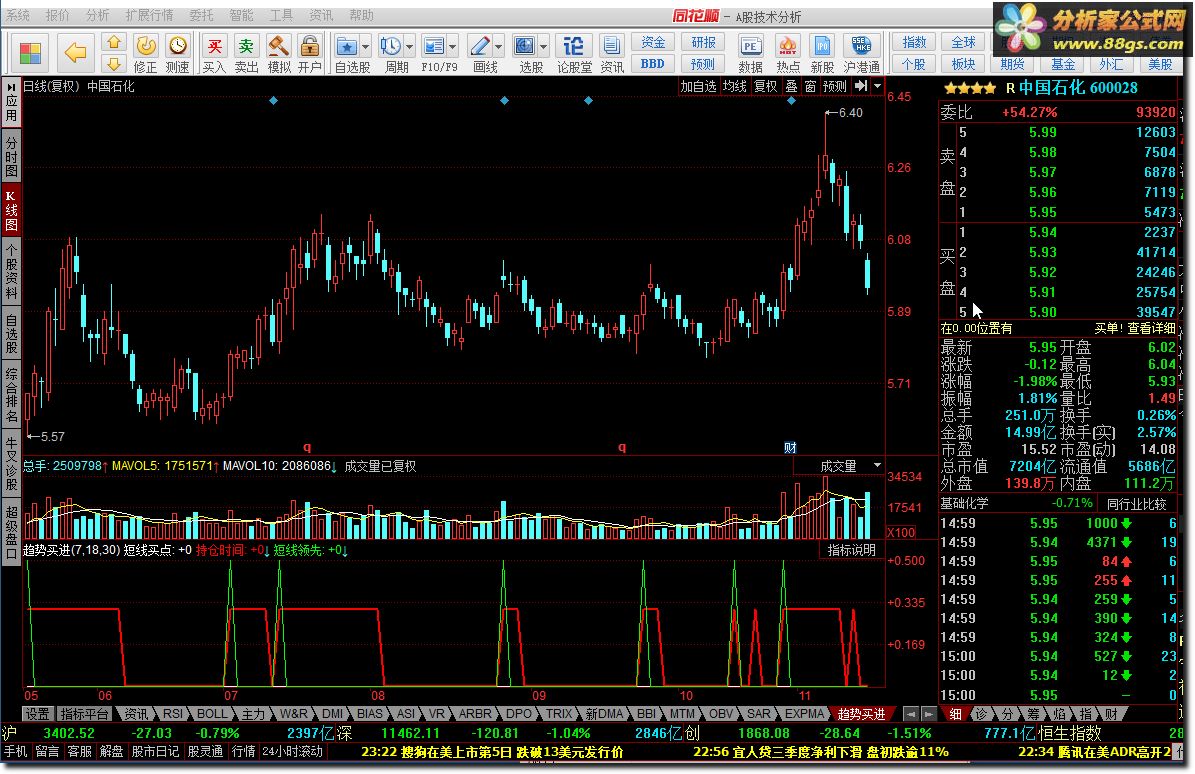This screenshot has height=774, width=1195.
Task: Open the 资讯 news document icon
Action: [x=612, y=53]
